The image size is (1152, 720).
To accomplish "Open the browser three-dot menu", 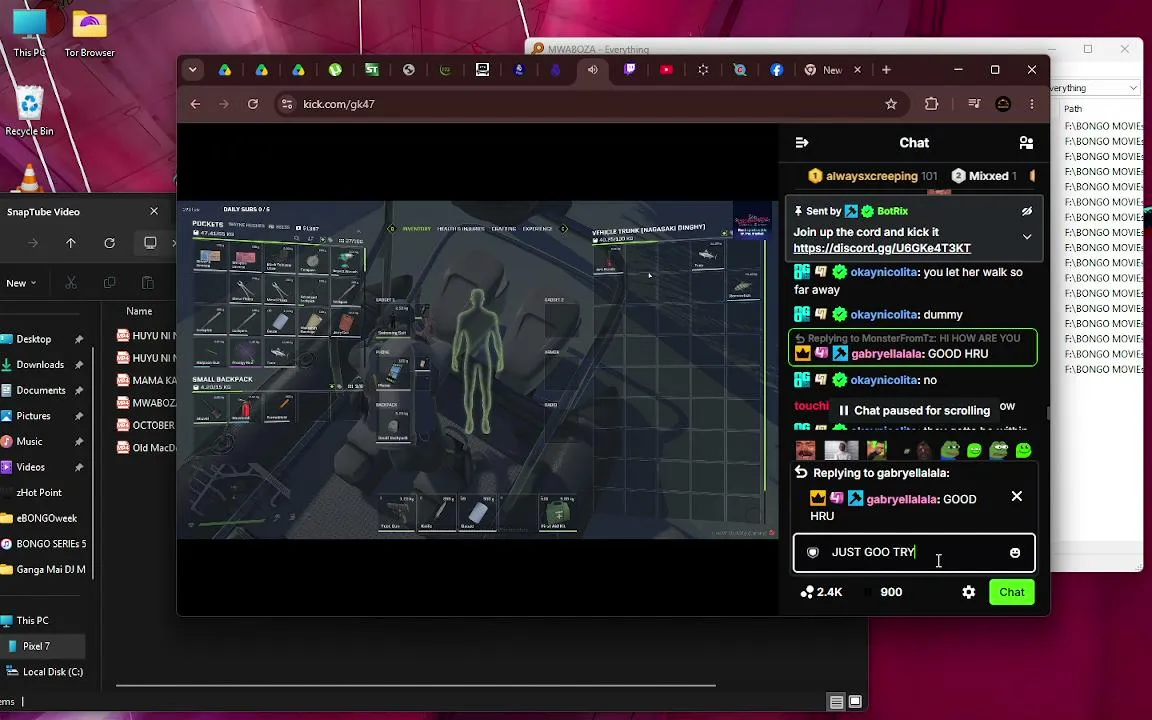I will (x=1032, y=104).
